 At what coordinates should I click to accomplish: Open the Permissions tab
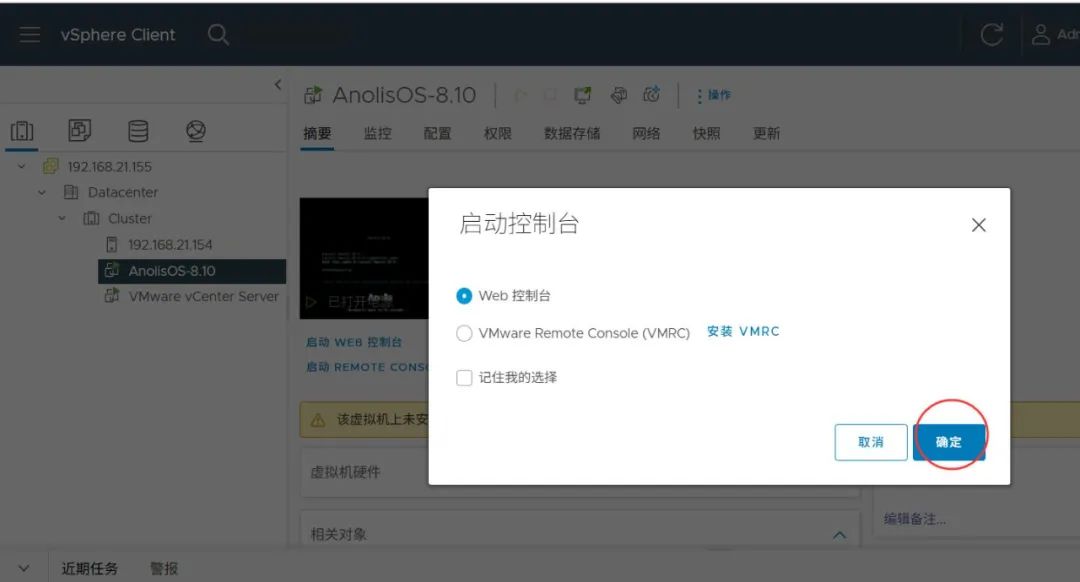pyautogui.click(x=498, y=134)
